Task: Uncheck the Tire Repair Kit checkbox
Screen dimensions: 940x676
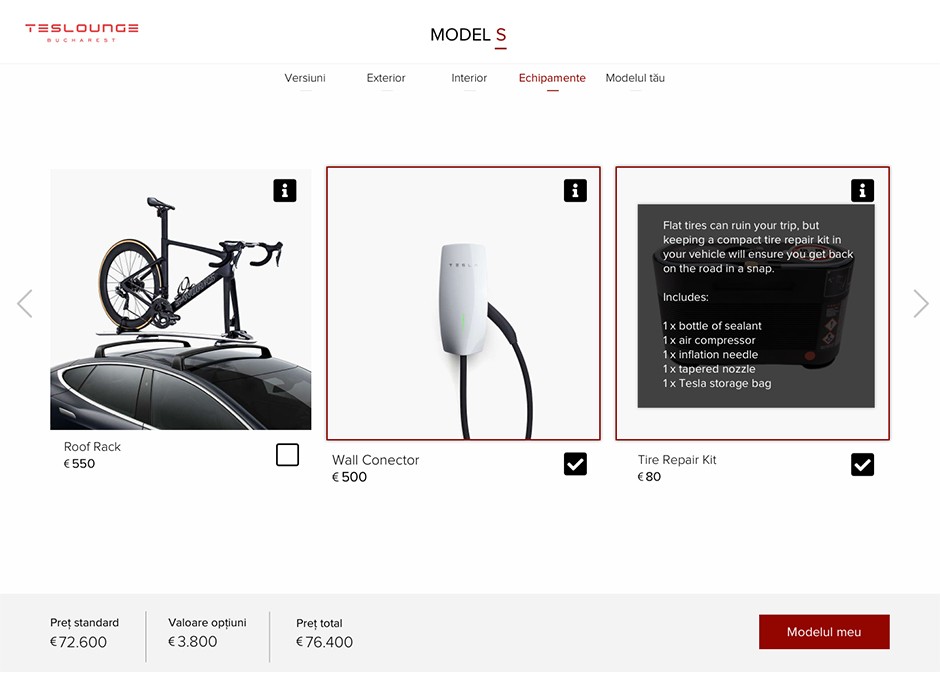Action: (x=862, y=464)
